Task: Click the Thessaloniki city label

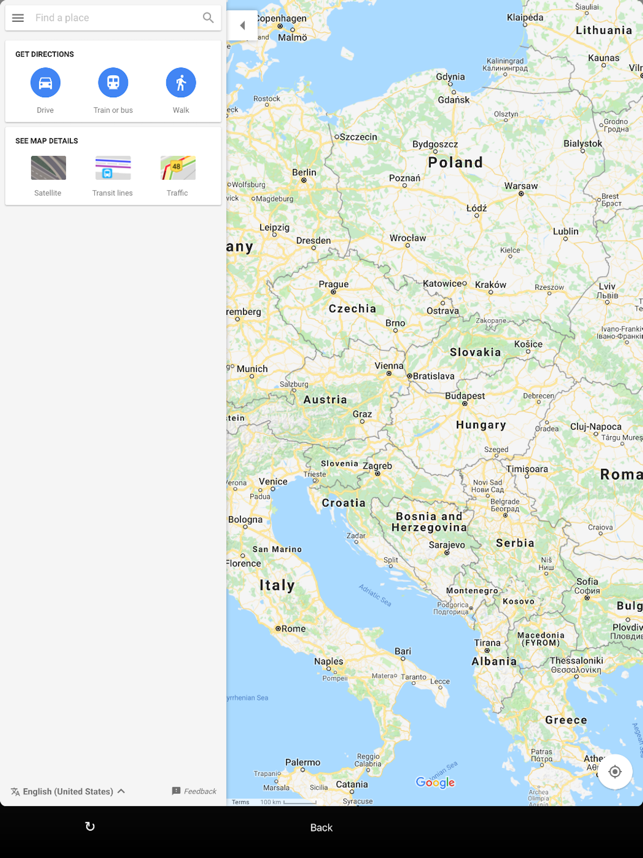Action: (576, 660)
